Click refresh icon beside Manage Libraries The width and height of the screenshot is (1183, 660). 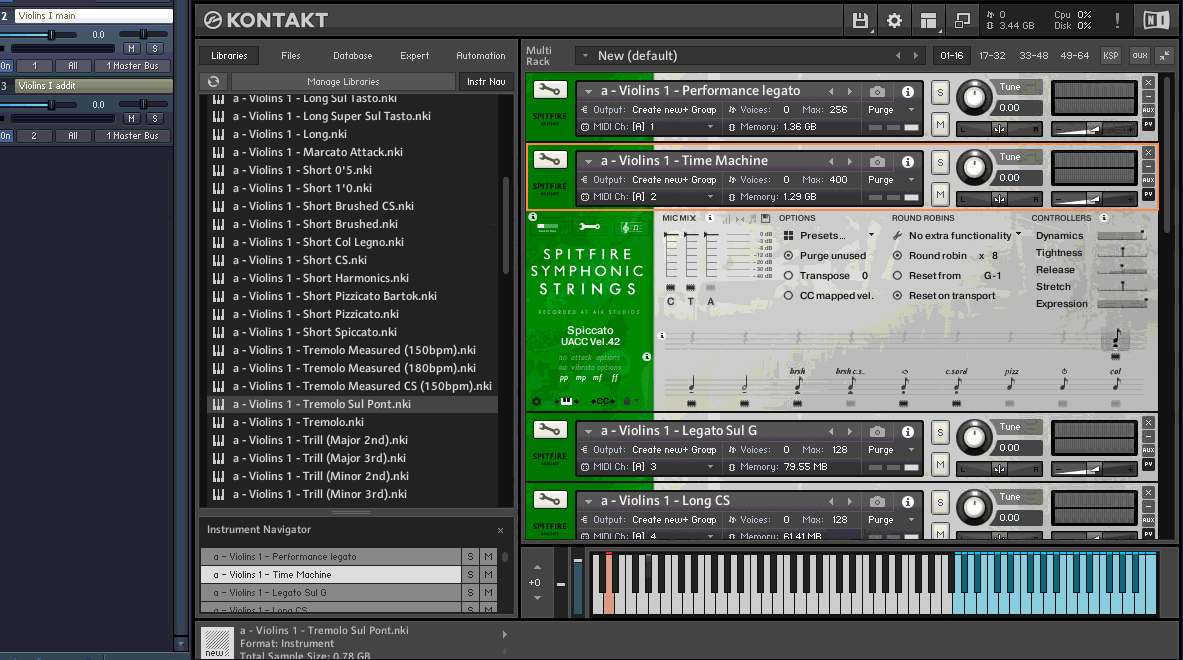click(212, 82)
